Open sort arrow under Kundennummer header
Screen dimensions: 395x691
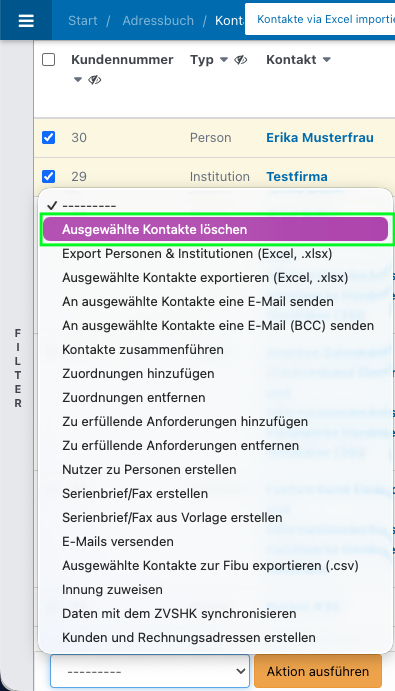(78, 80)
